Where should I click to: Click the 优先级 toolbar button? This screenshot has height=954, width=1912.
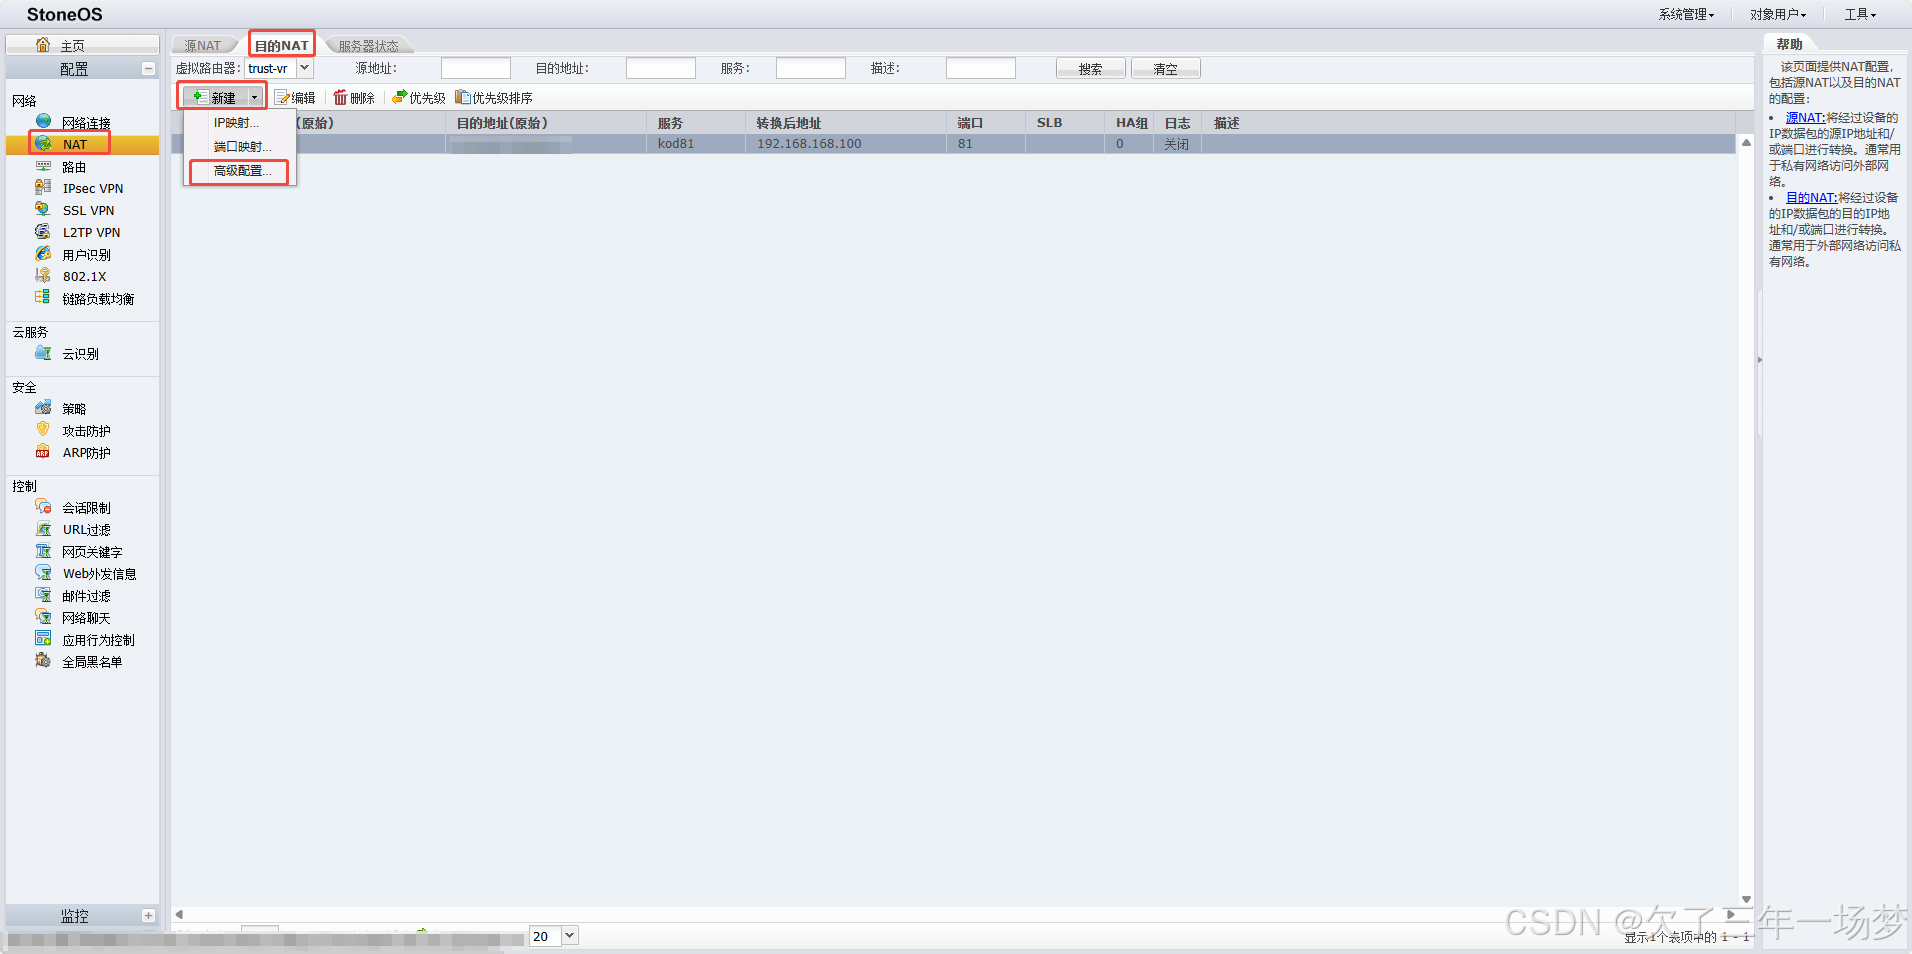click(418, 98)
